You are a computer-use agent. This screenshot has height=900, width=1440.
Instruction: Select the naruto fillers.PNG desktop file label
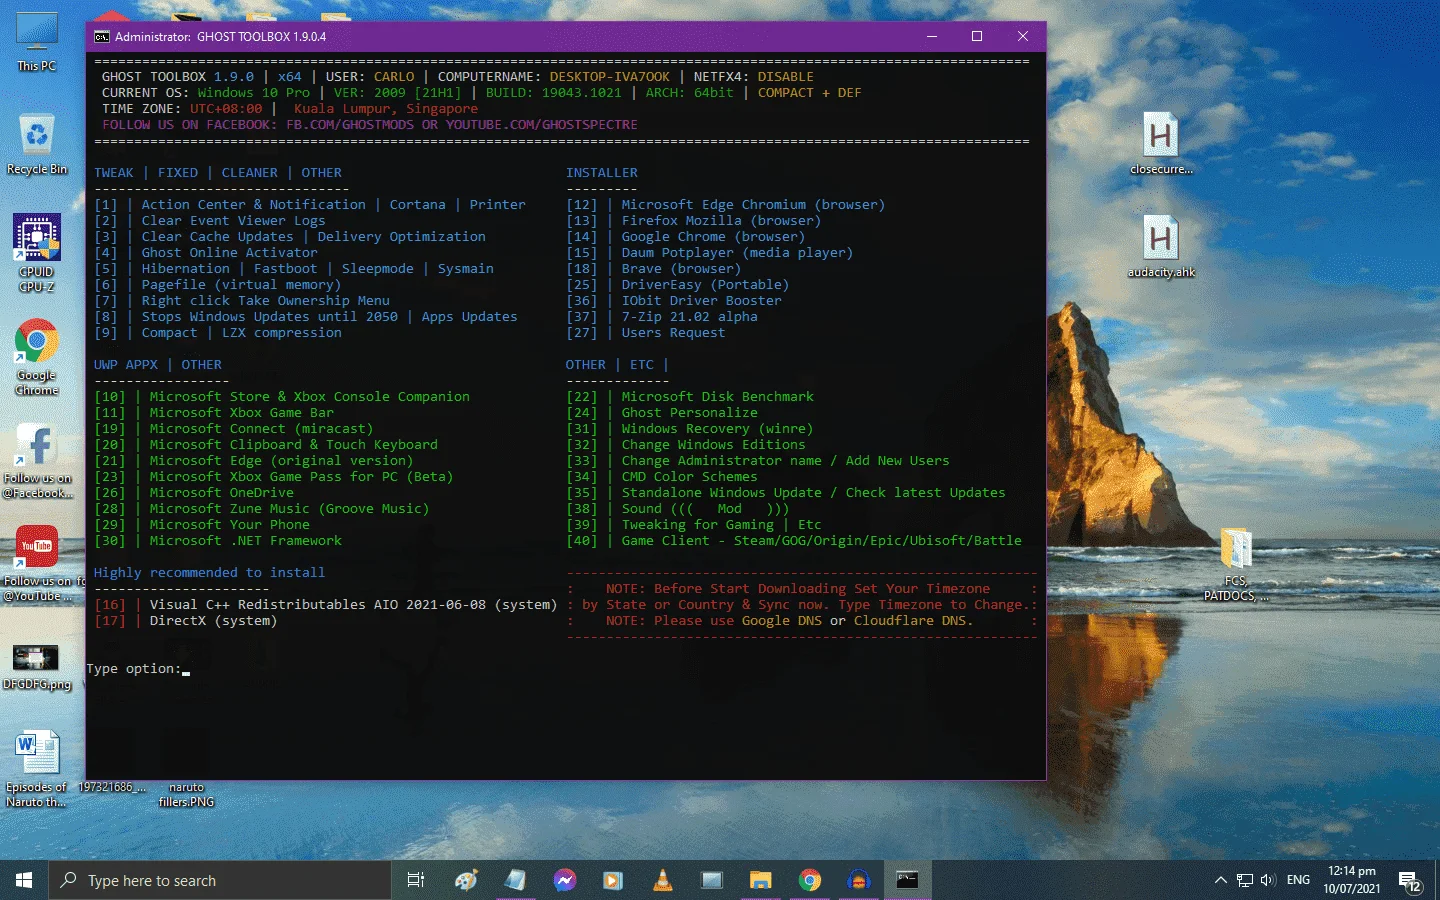coord(187,794)
